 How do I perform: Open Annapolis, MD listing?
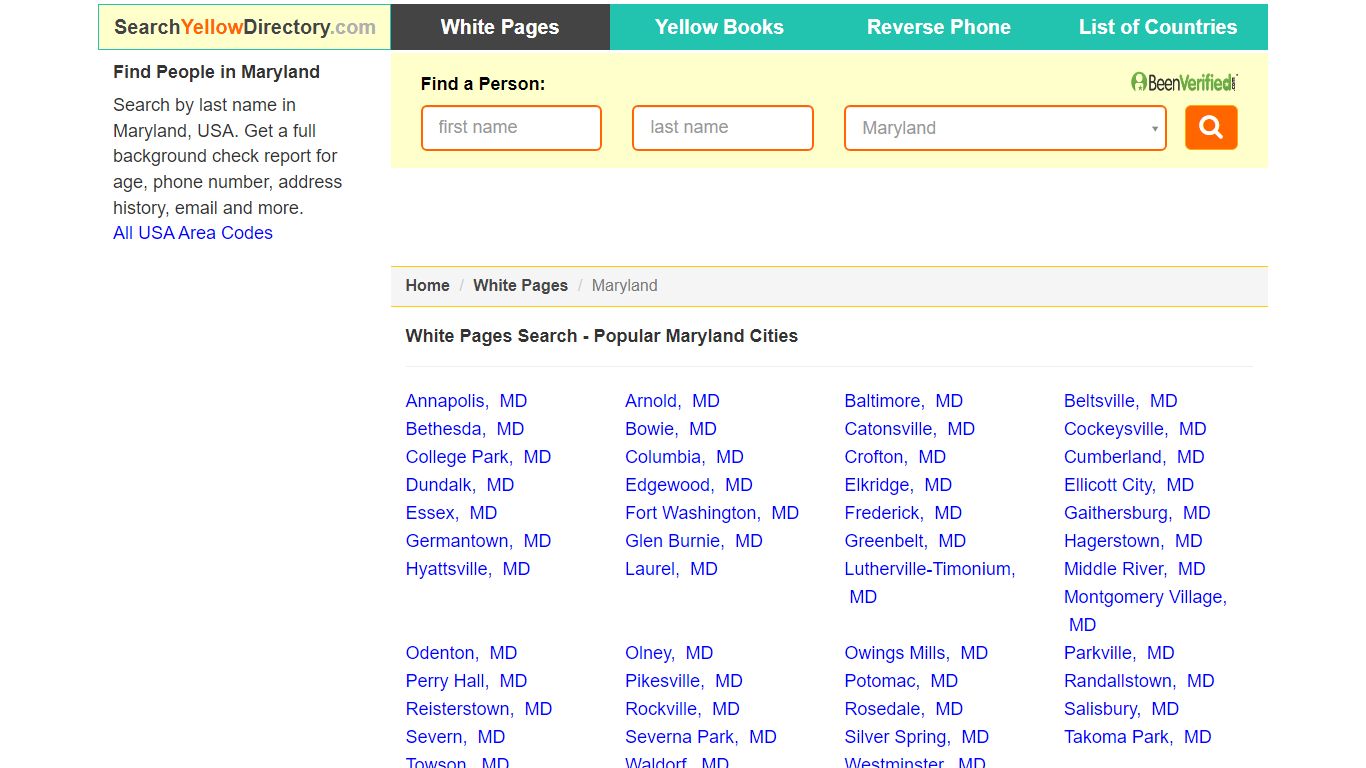click(x=466, y=401)
